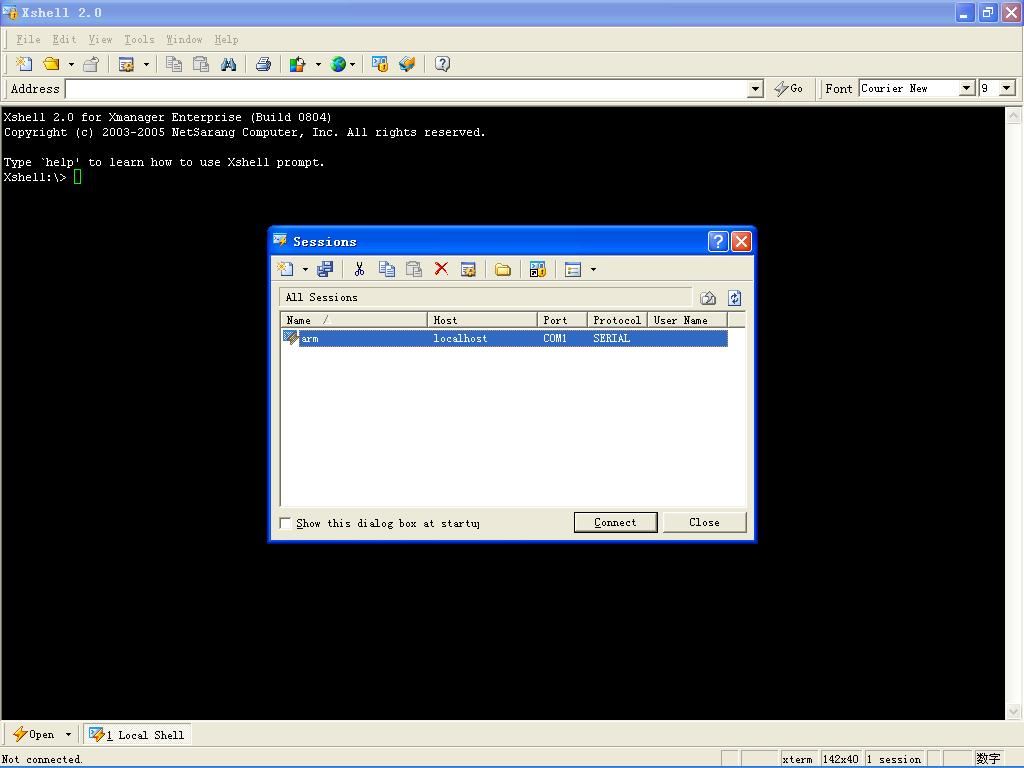Click the Open folder icon in main toolbar
This screenshot has width=1024, height=768.
[51, 64]
